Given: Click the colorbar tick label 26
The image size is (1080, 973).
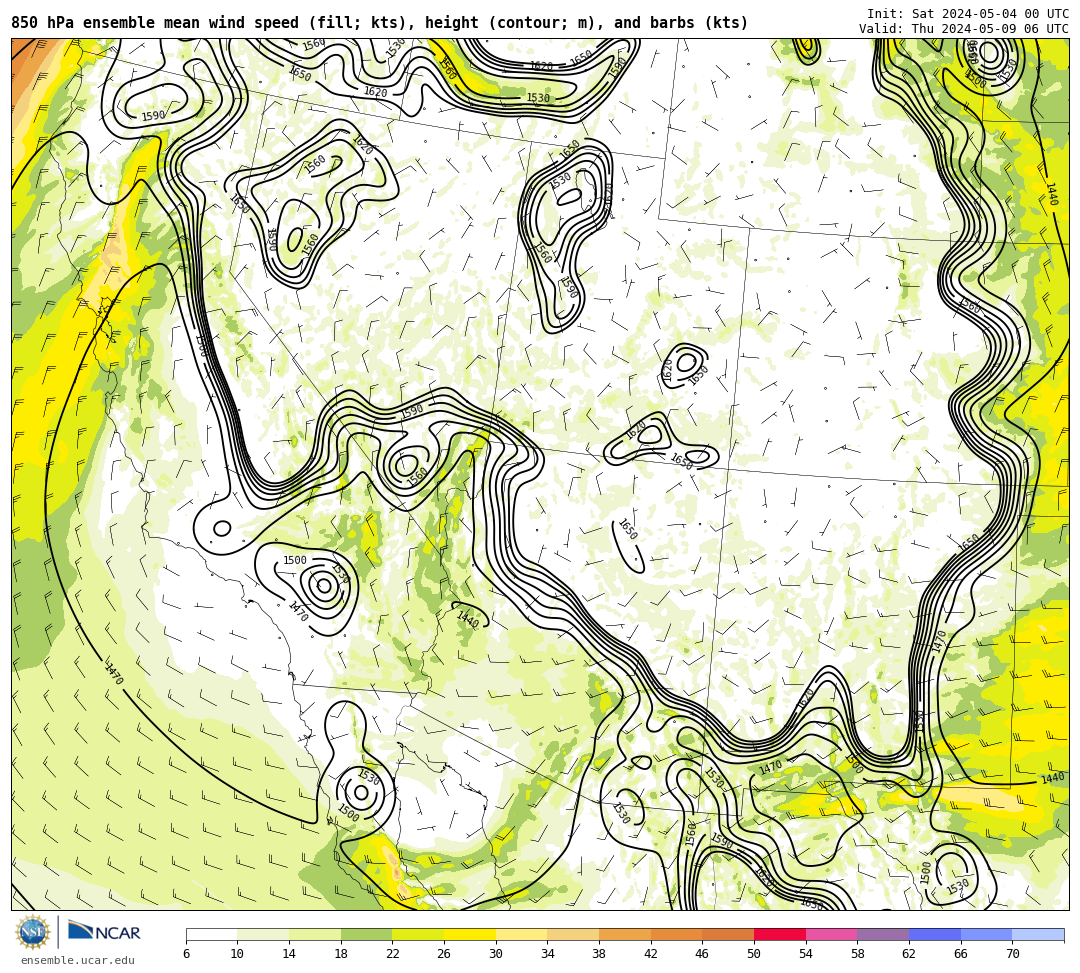Looking at the screenshot, I should click(x=444, y=954).
